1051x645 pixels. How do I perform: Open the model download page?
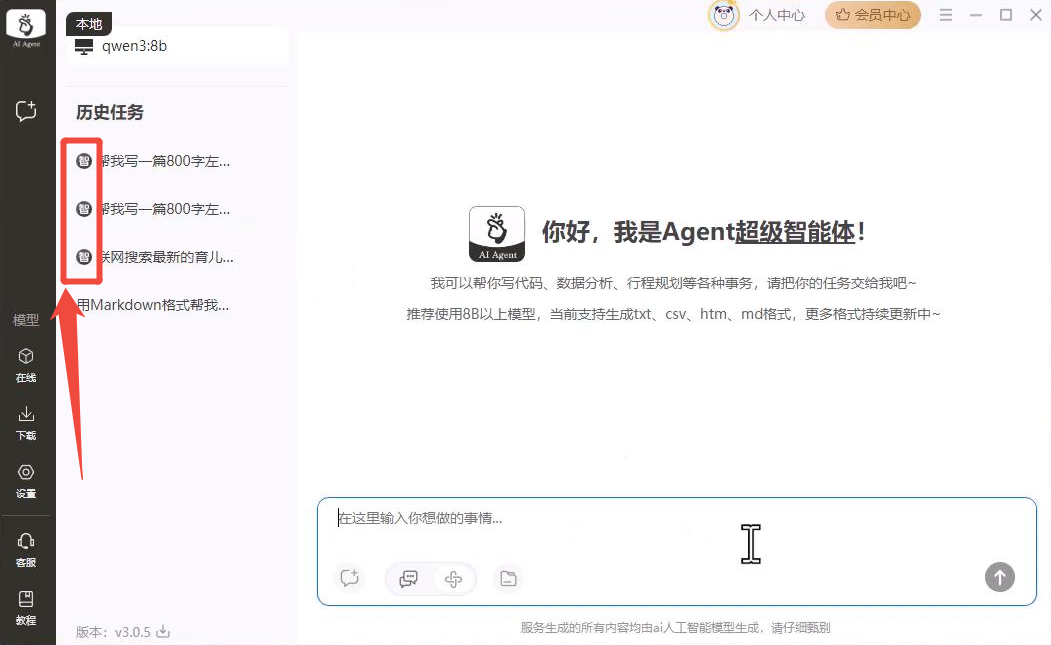(x=26, y=423)
